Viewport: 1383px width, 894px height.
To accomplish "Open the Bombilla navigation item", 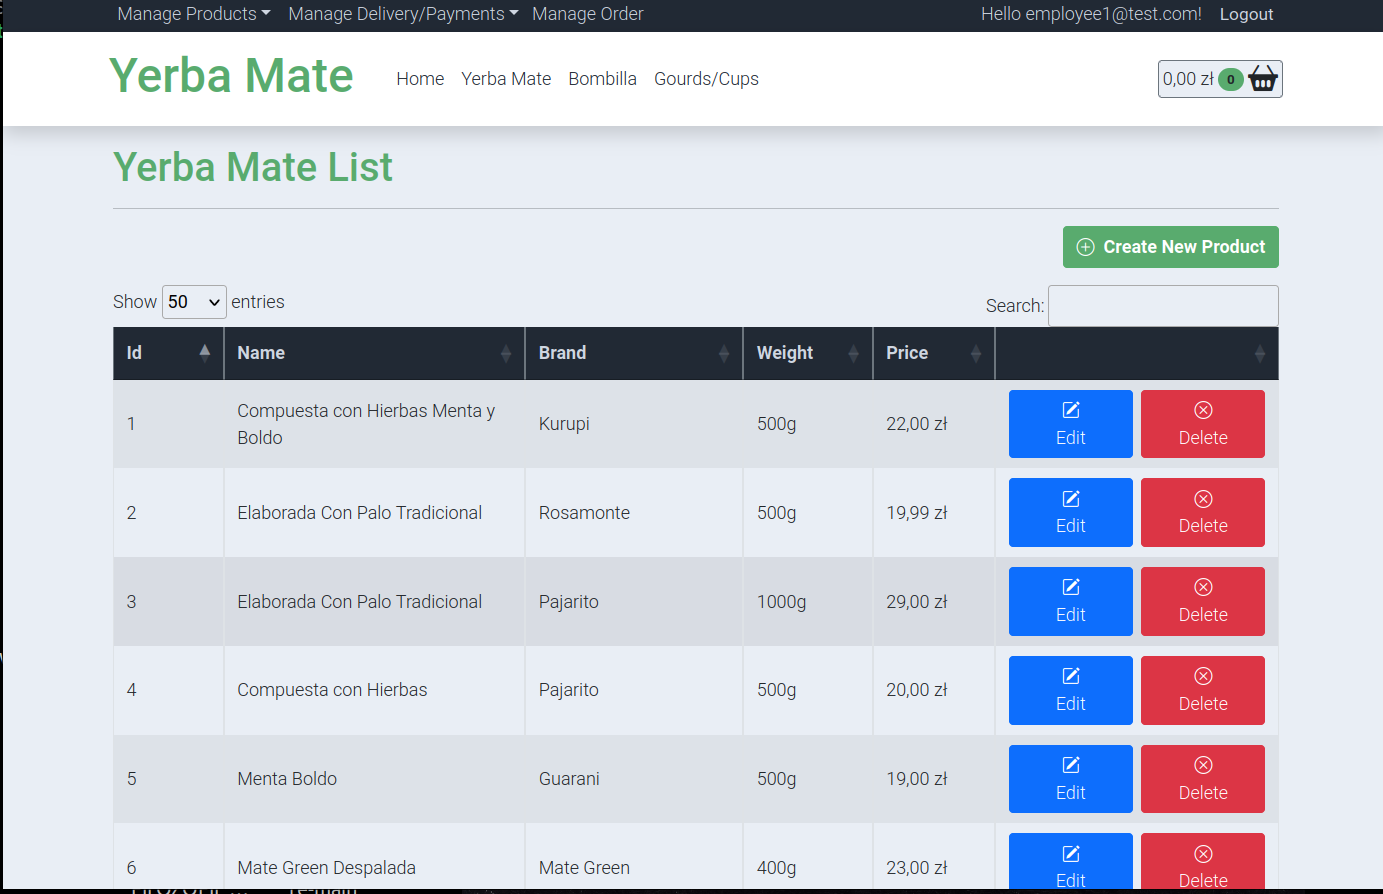I will coord(602,79).
